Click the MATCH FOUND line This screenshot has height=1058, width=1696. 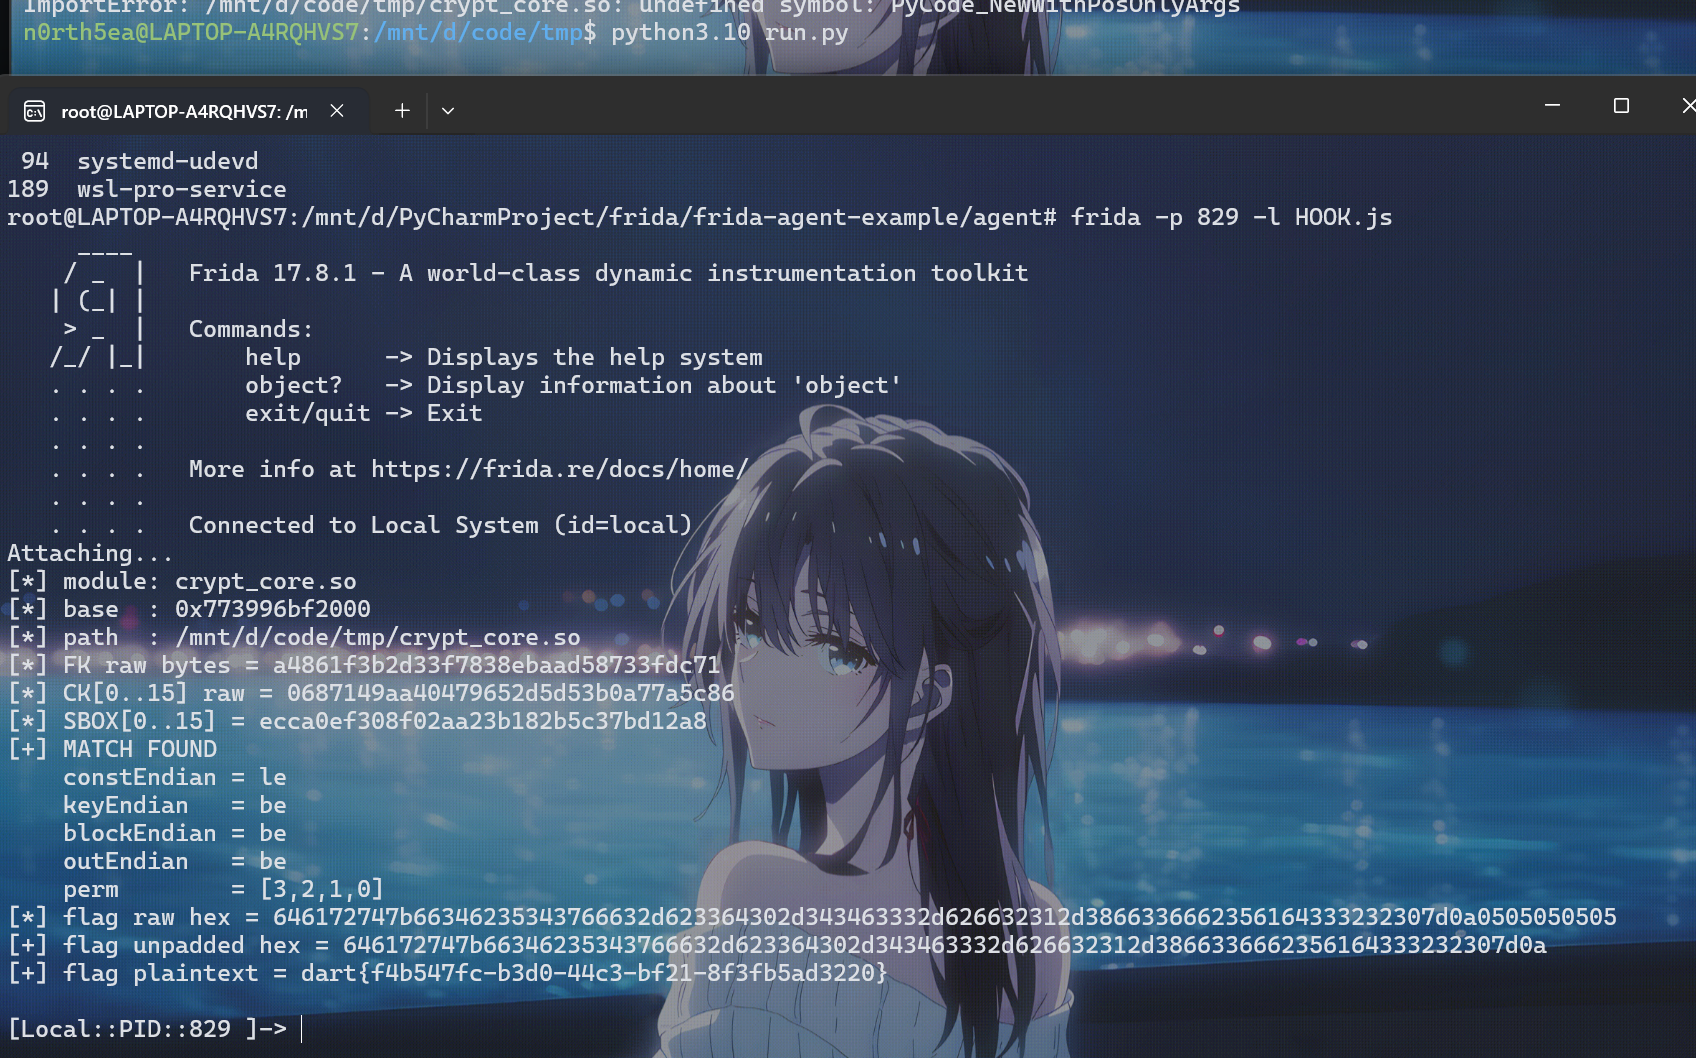112,749
